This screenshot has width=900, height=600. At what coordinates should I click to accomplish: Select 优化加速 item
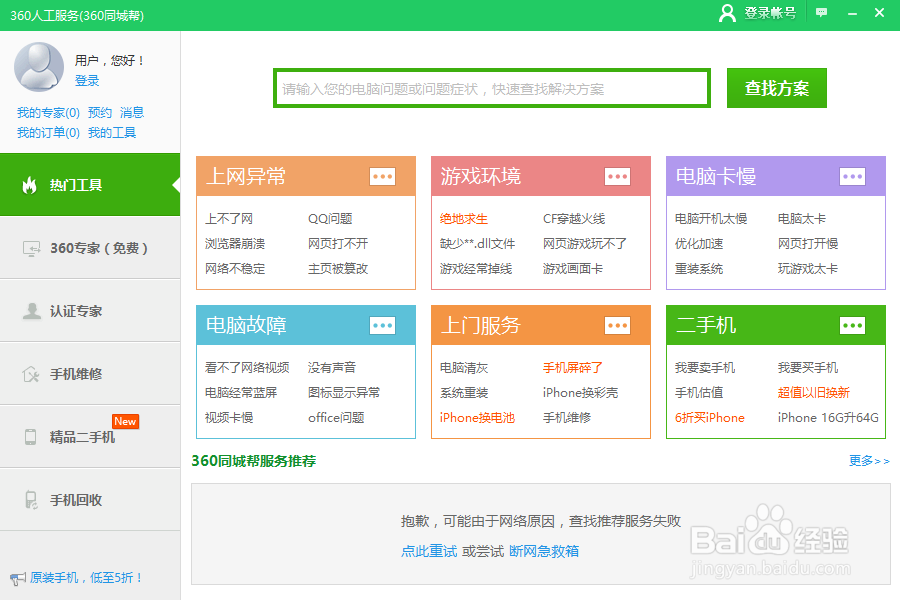(x=699, y=243)
